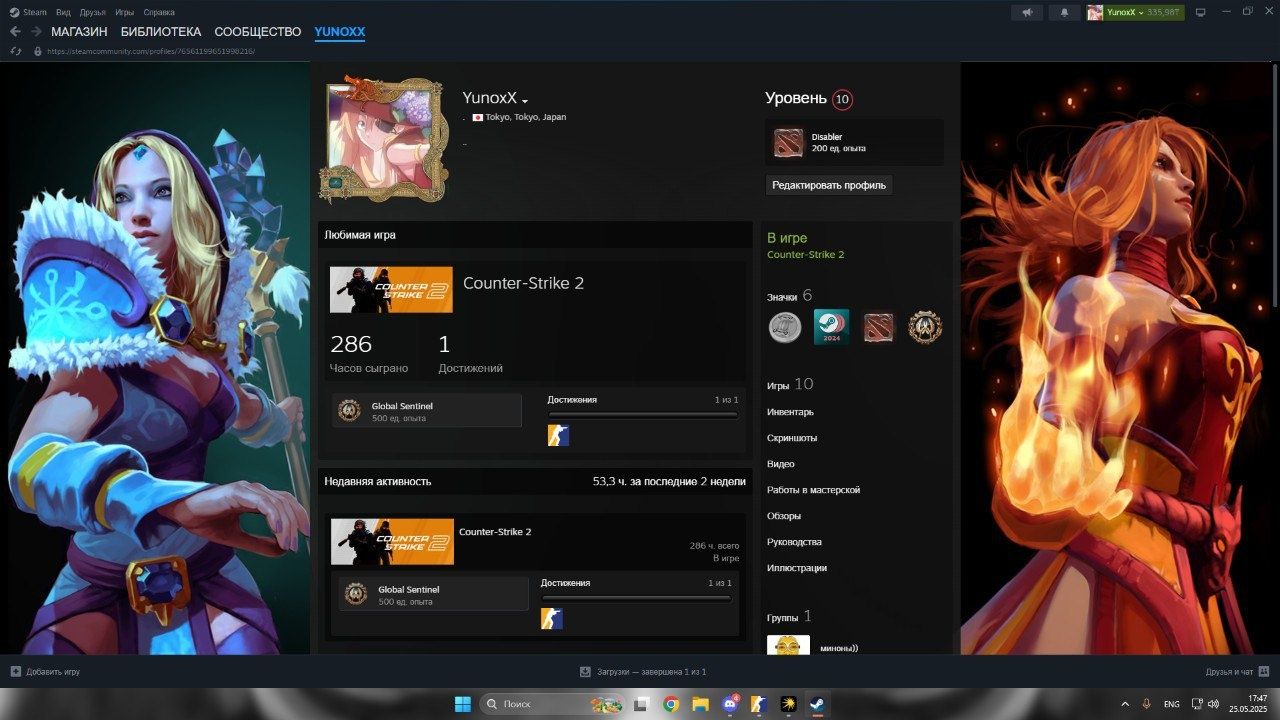Select the YUNOXX tab
Screen dimensions: 1280x720
pyautogui.click(x=340, y=32)
